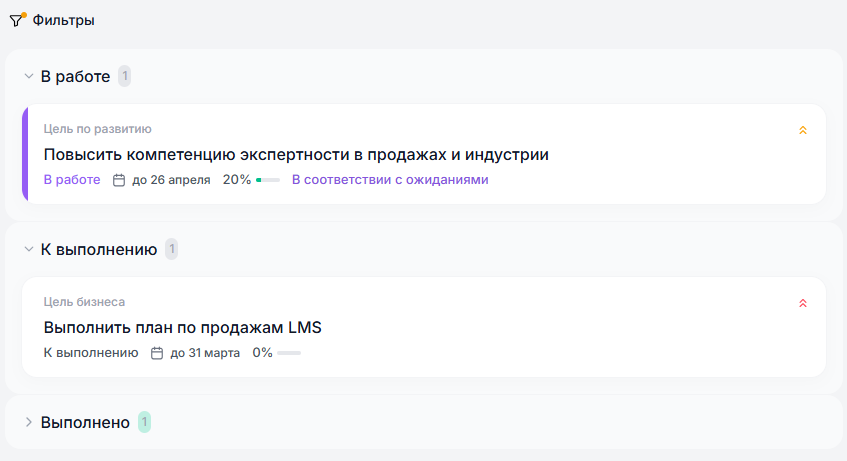847x461 pixels.
Task: Collapse the 'К выполнению' section chevron
Action: click(x=28, y=249)
